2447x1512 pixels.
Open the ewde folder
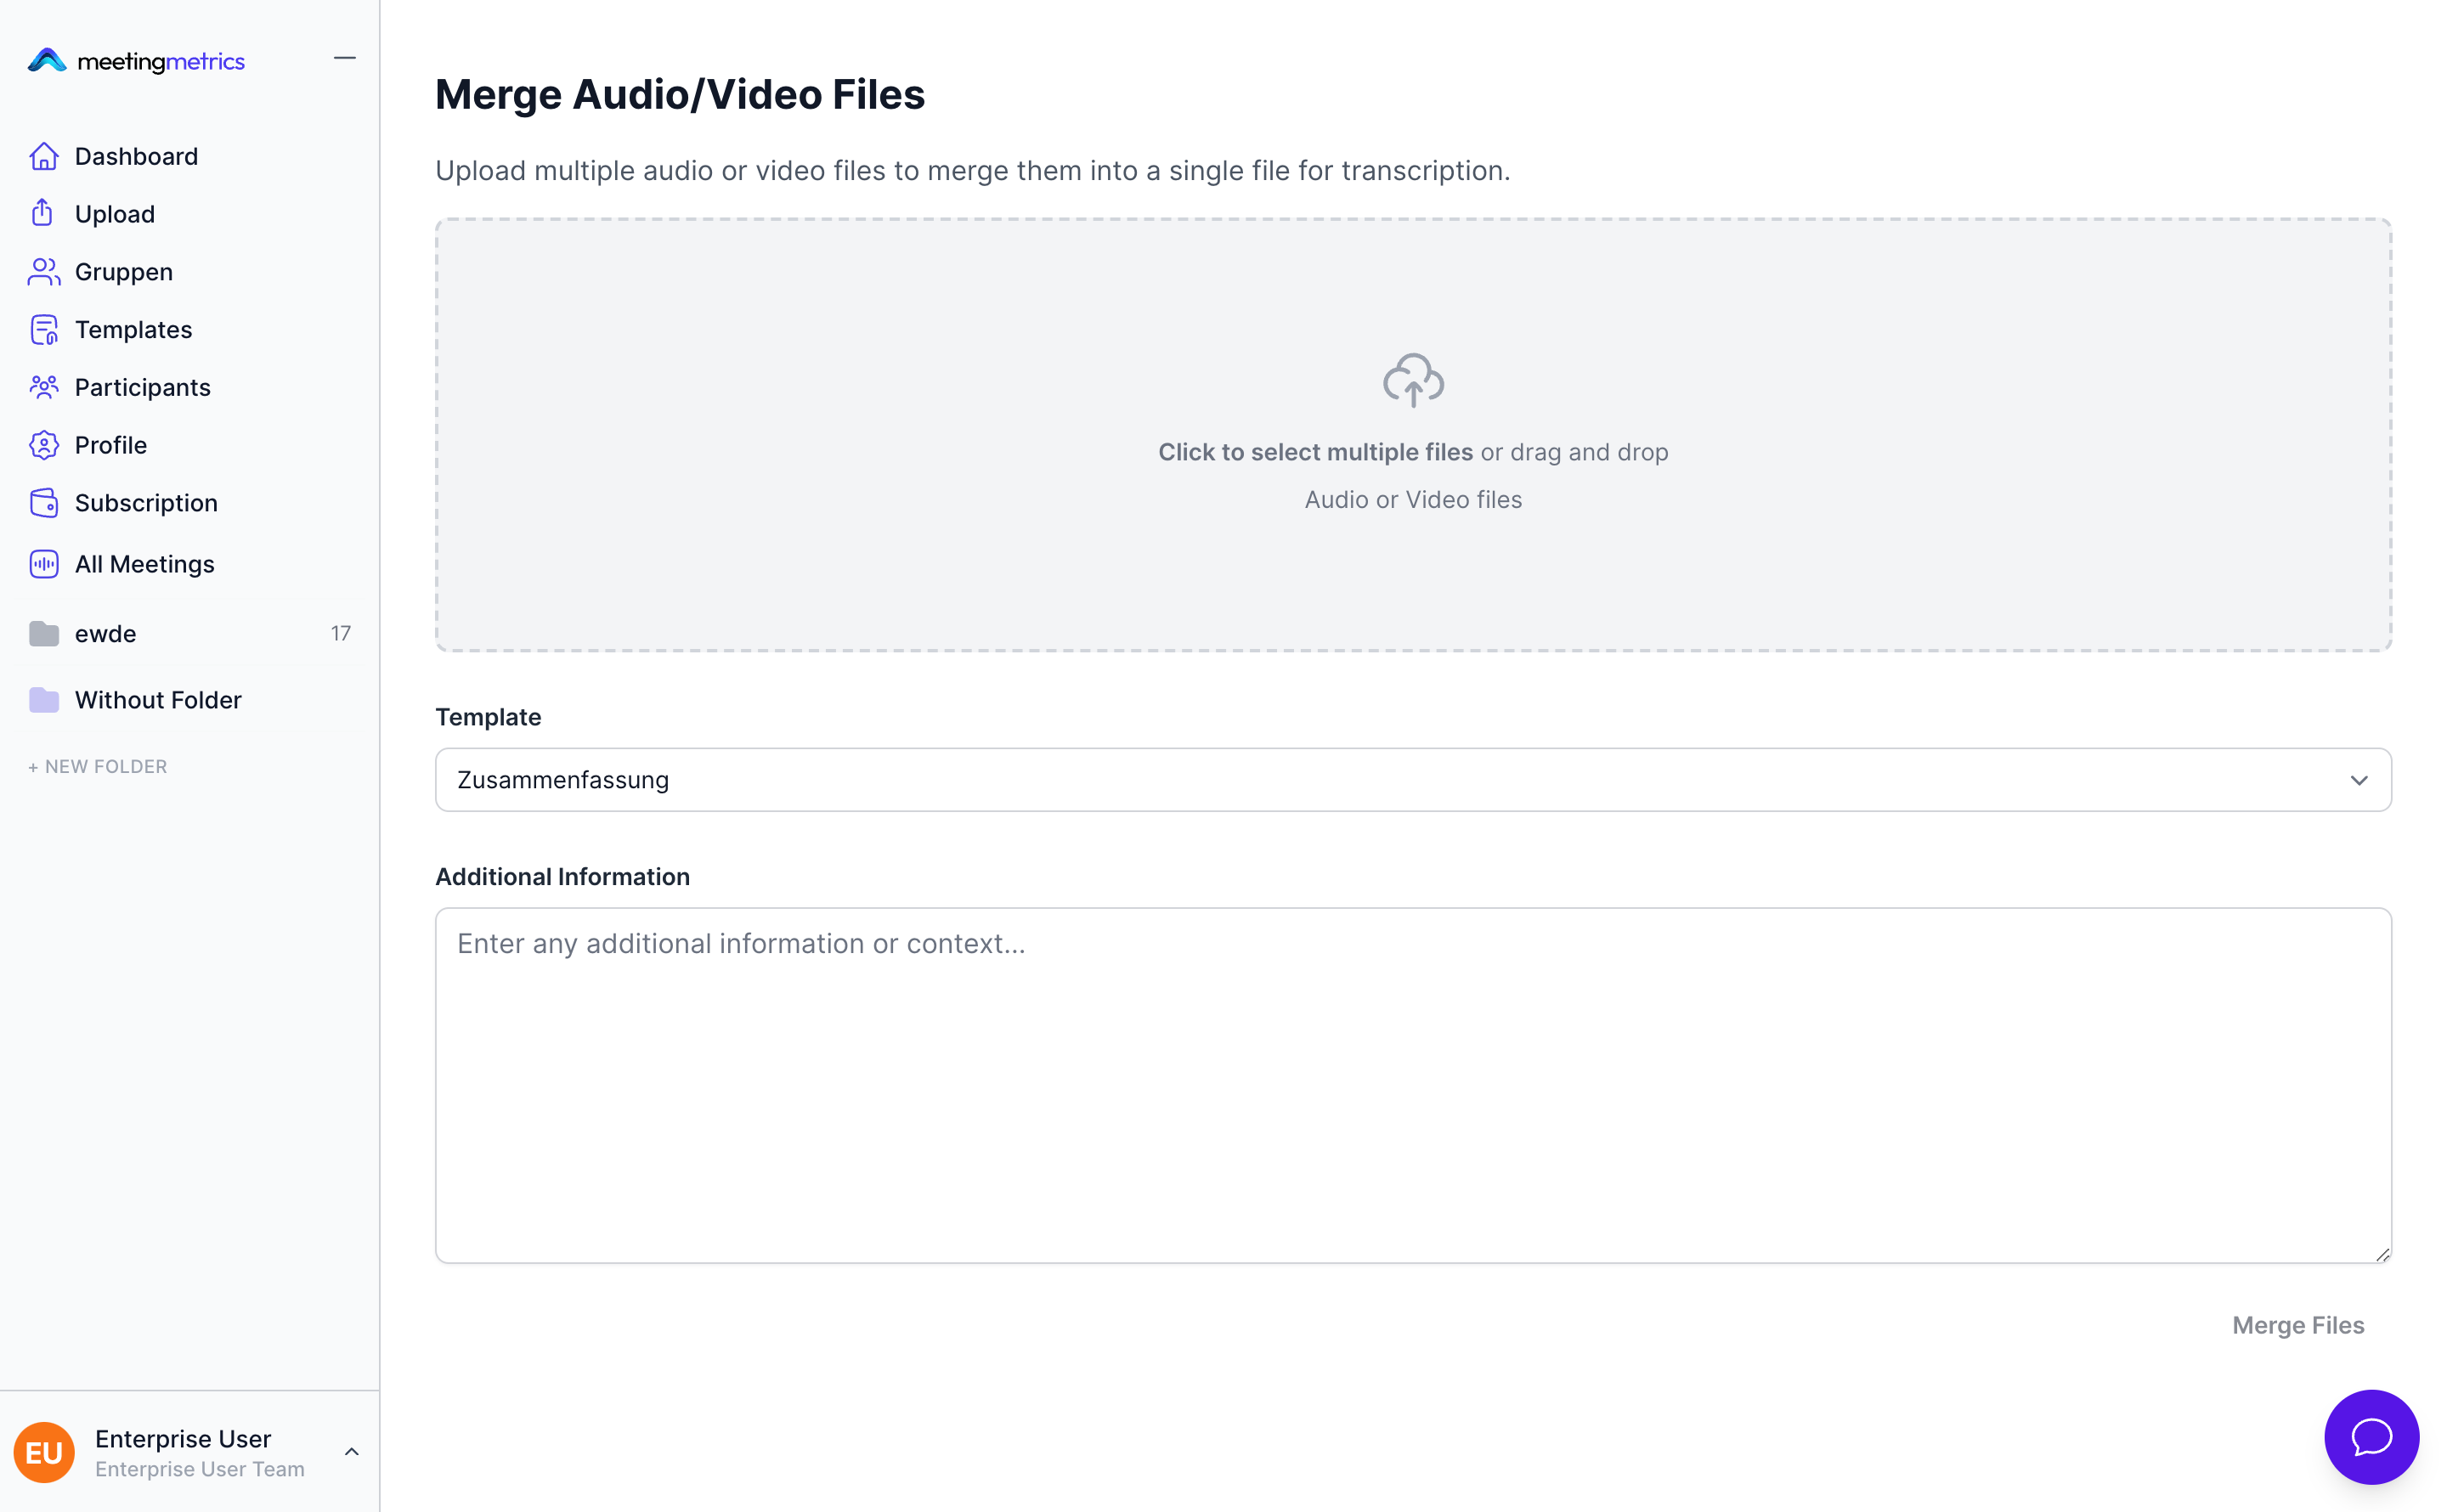click(x=106, y=634)
